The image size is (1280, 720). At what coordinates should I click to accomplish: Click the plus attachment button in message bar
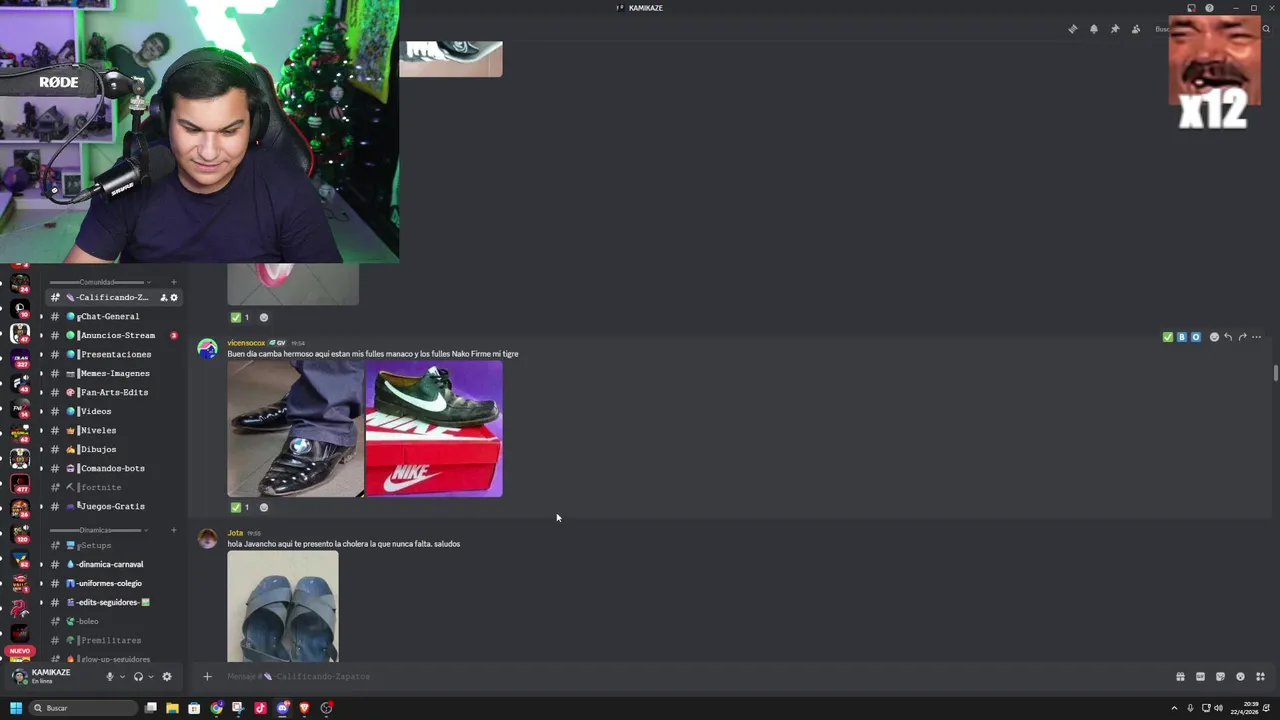coord(207,676)
